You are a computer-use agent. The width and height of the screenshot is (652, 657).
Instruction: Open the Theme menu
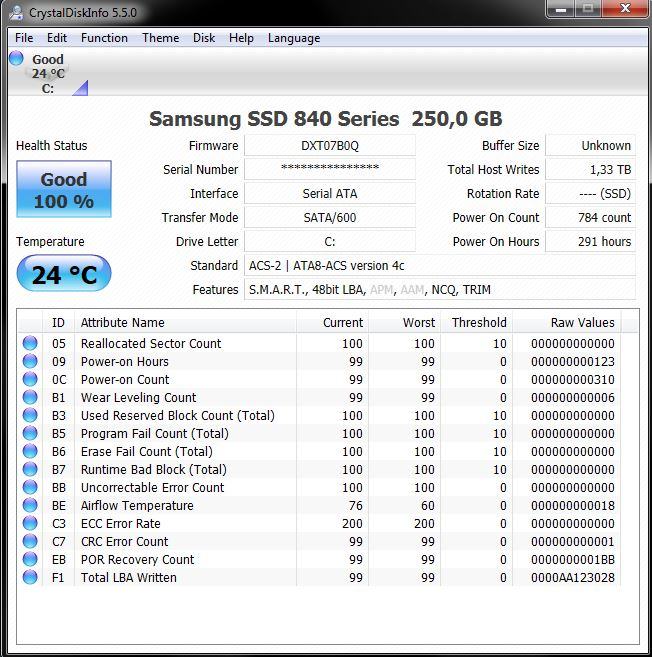click(x=160, y=38)
